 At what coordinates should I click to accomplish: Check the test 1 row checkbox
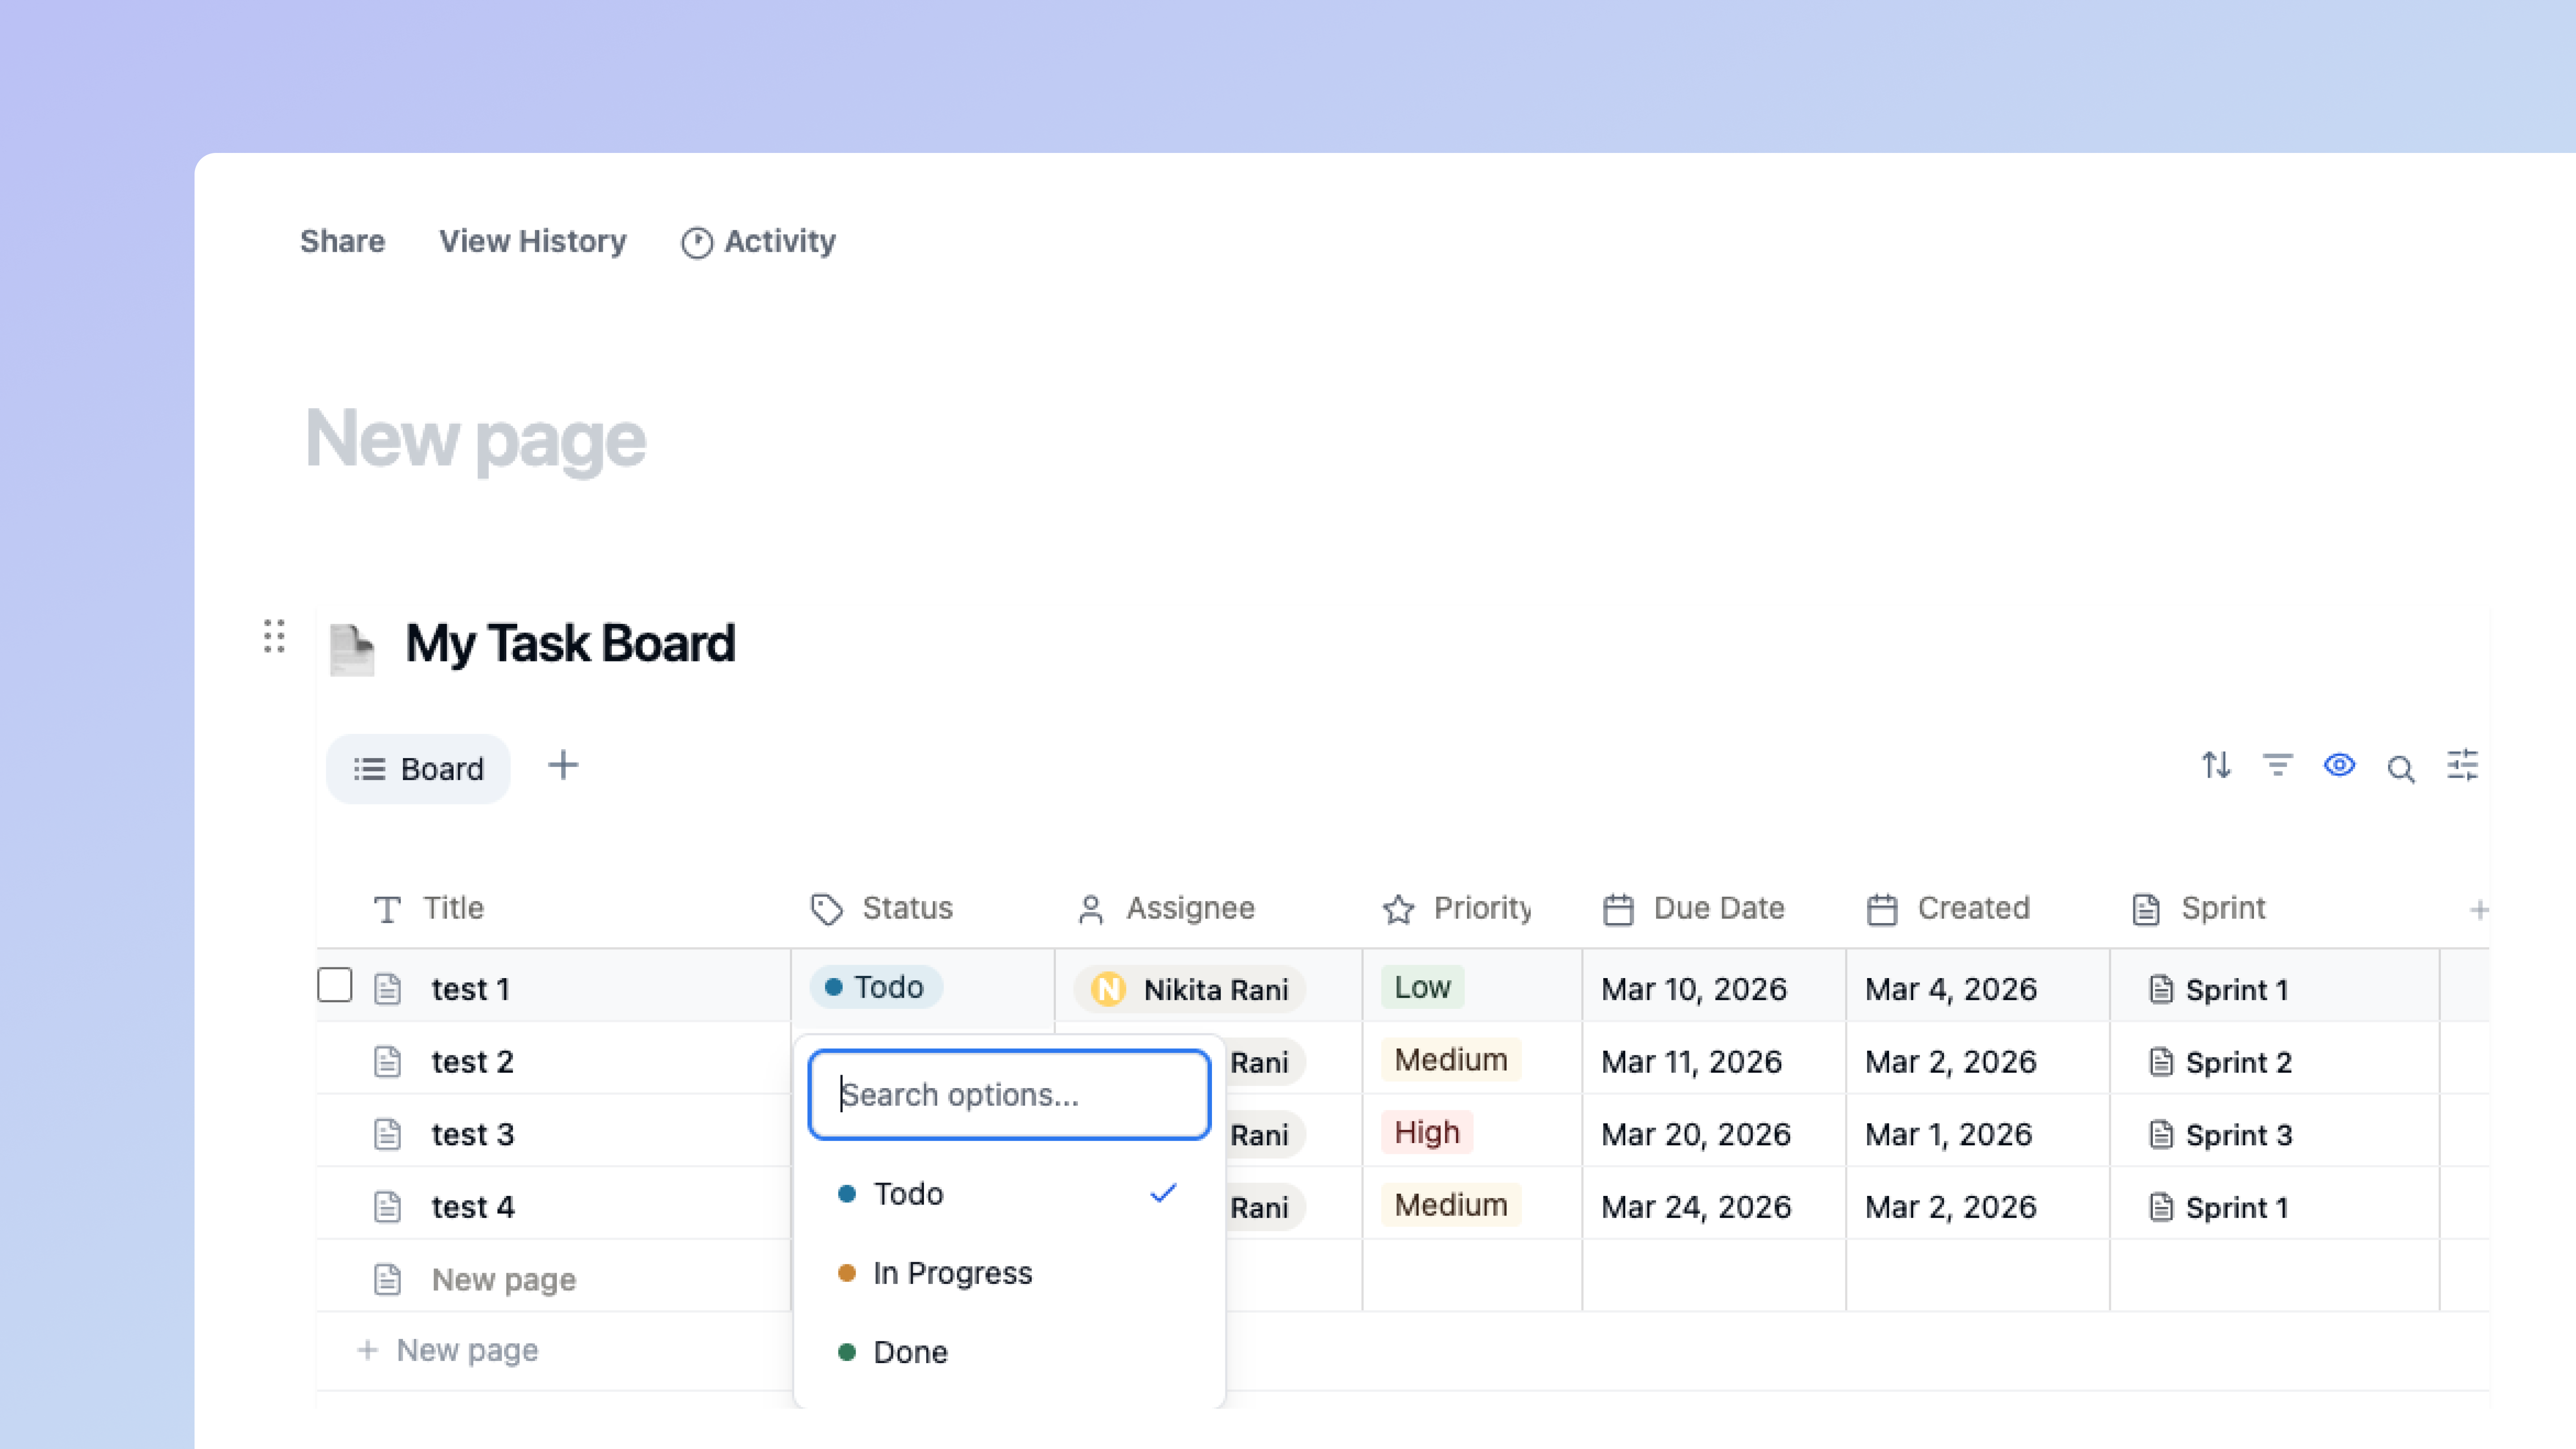click(x=335, y=985)
